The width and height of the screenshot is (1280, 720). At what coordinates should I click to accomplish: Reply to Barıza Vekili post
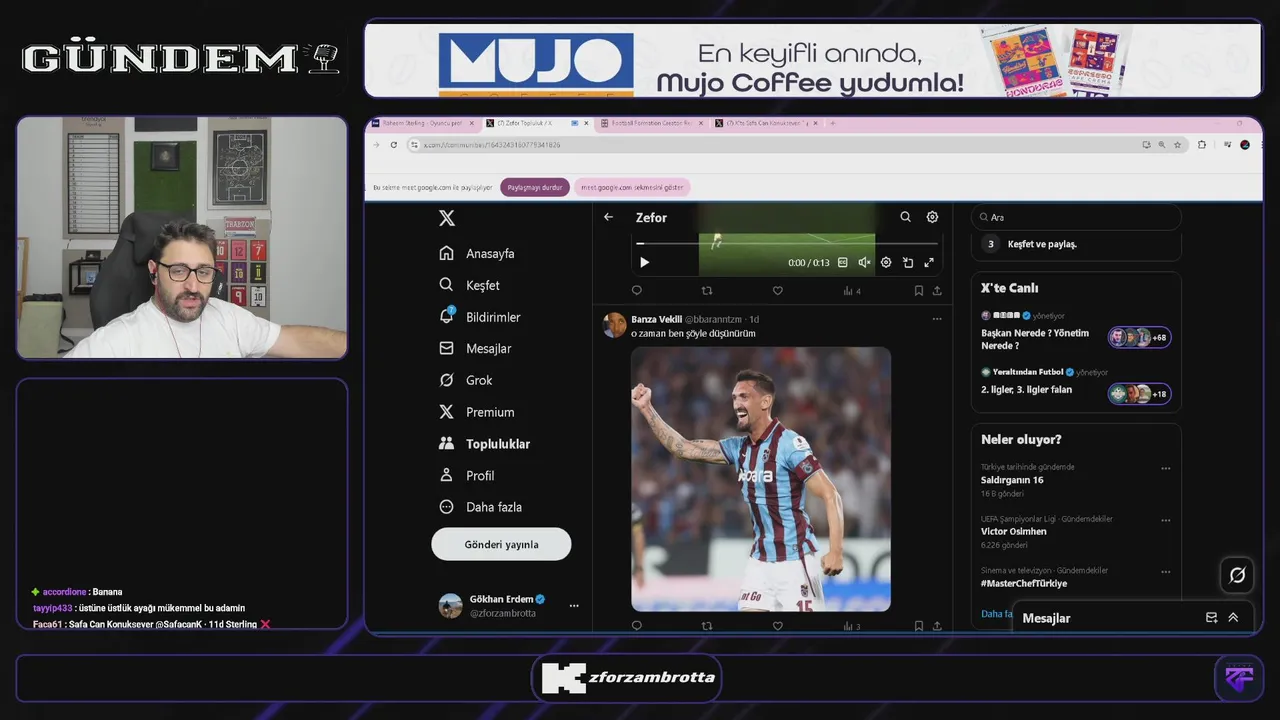[x=637, y=626]
